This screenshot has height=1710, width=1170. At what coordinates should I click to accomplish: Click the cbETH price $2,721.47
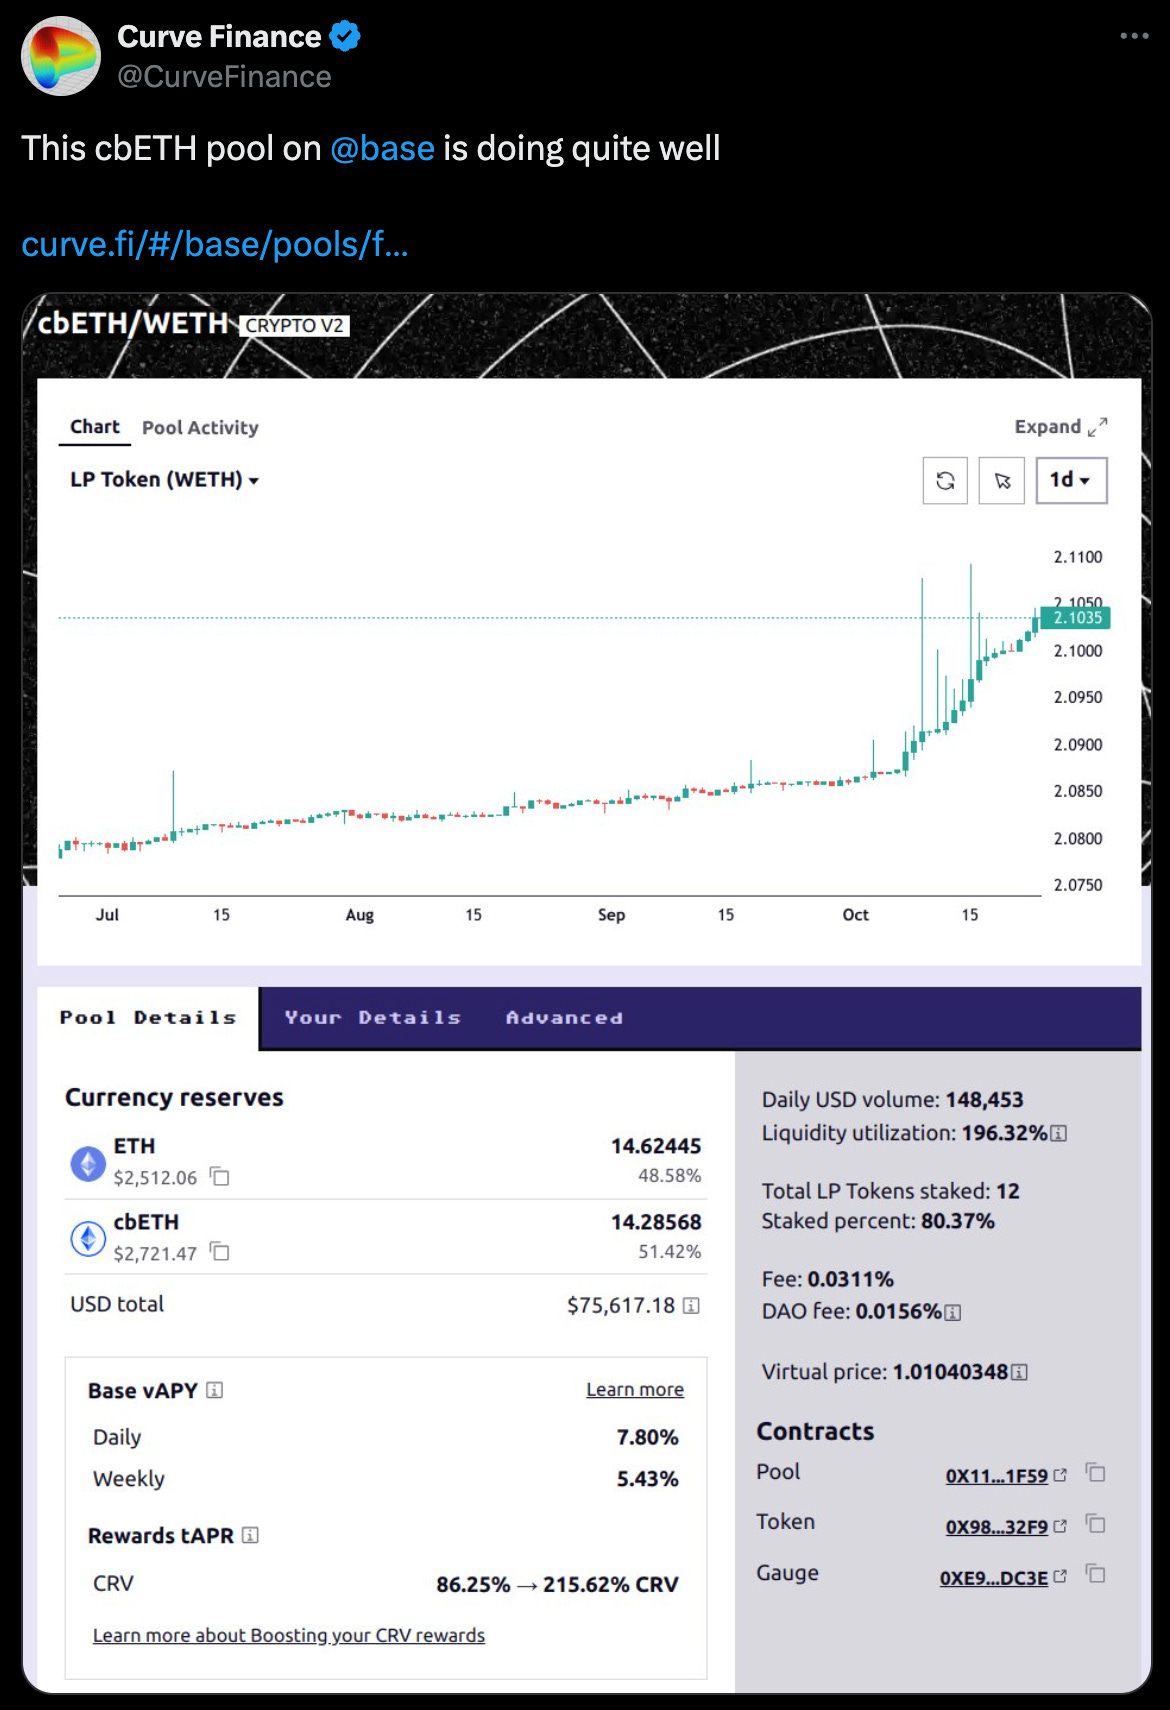(155, 1253)
